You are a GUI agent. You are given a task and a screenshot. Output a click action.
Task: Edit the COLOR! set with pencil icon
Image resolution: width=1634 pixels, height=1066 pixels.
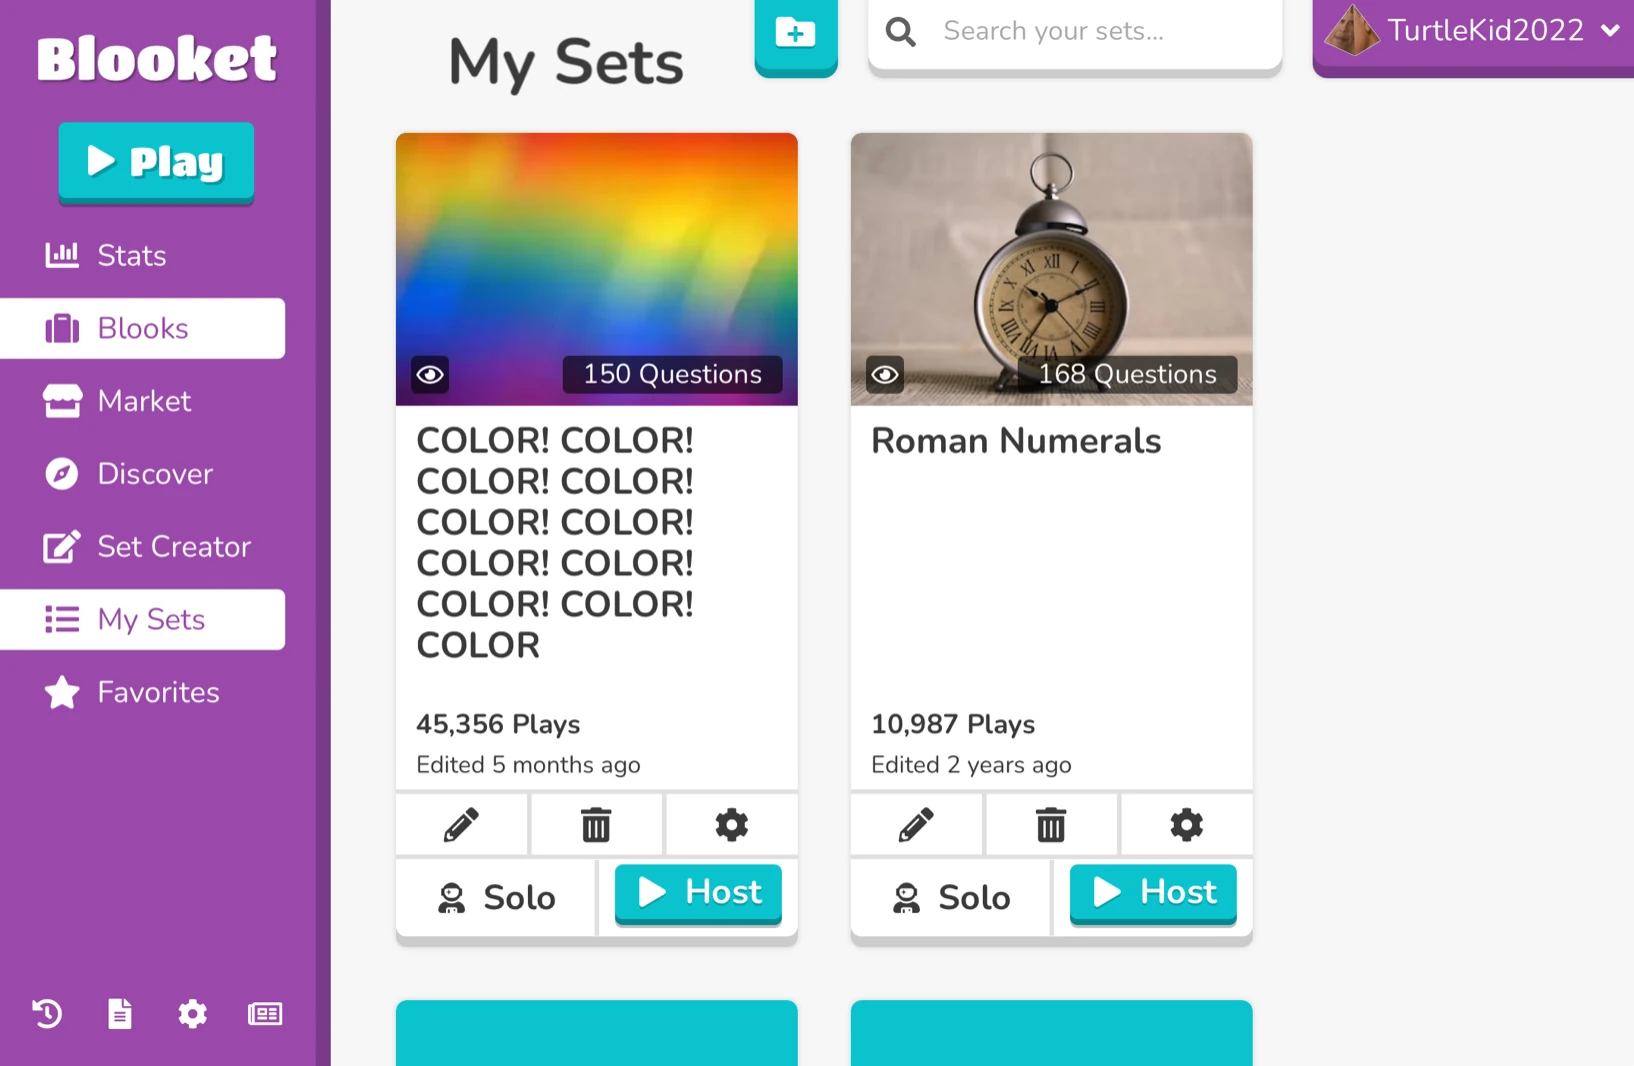pos(461,825)
